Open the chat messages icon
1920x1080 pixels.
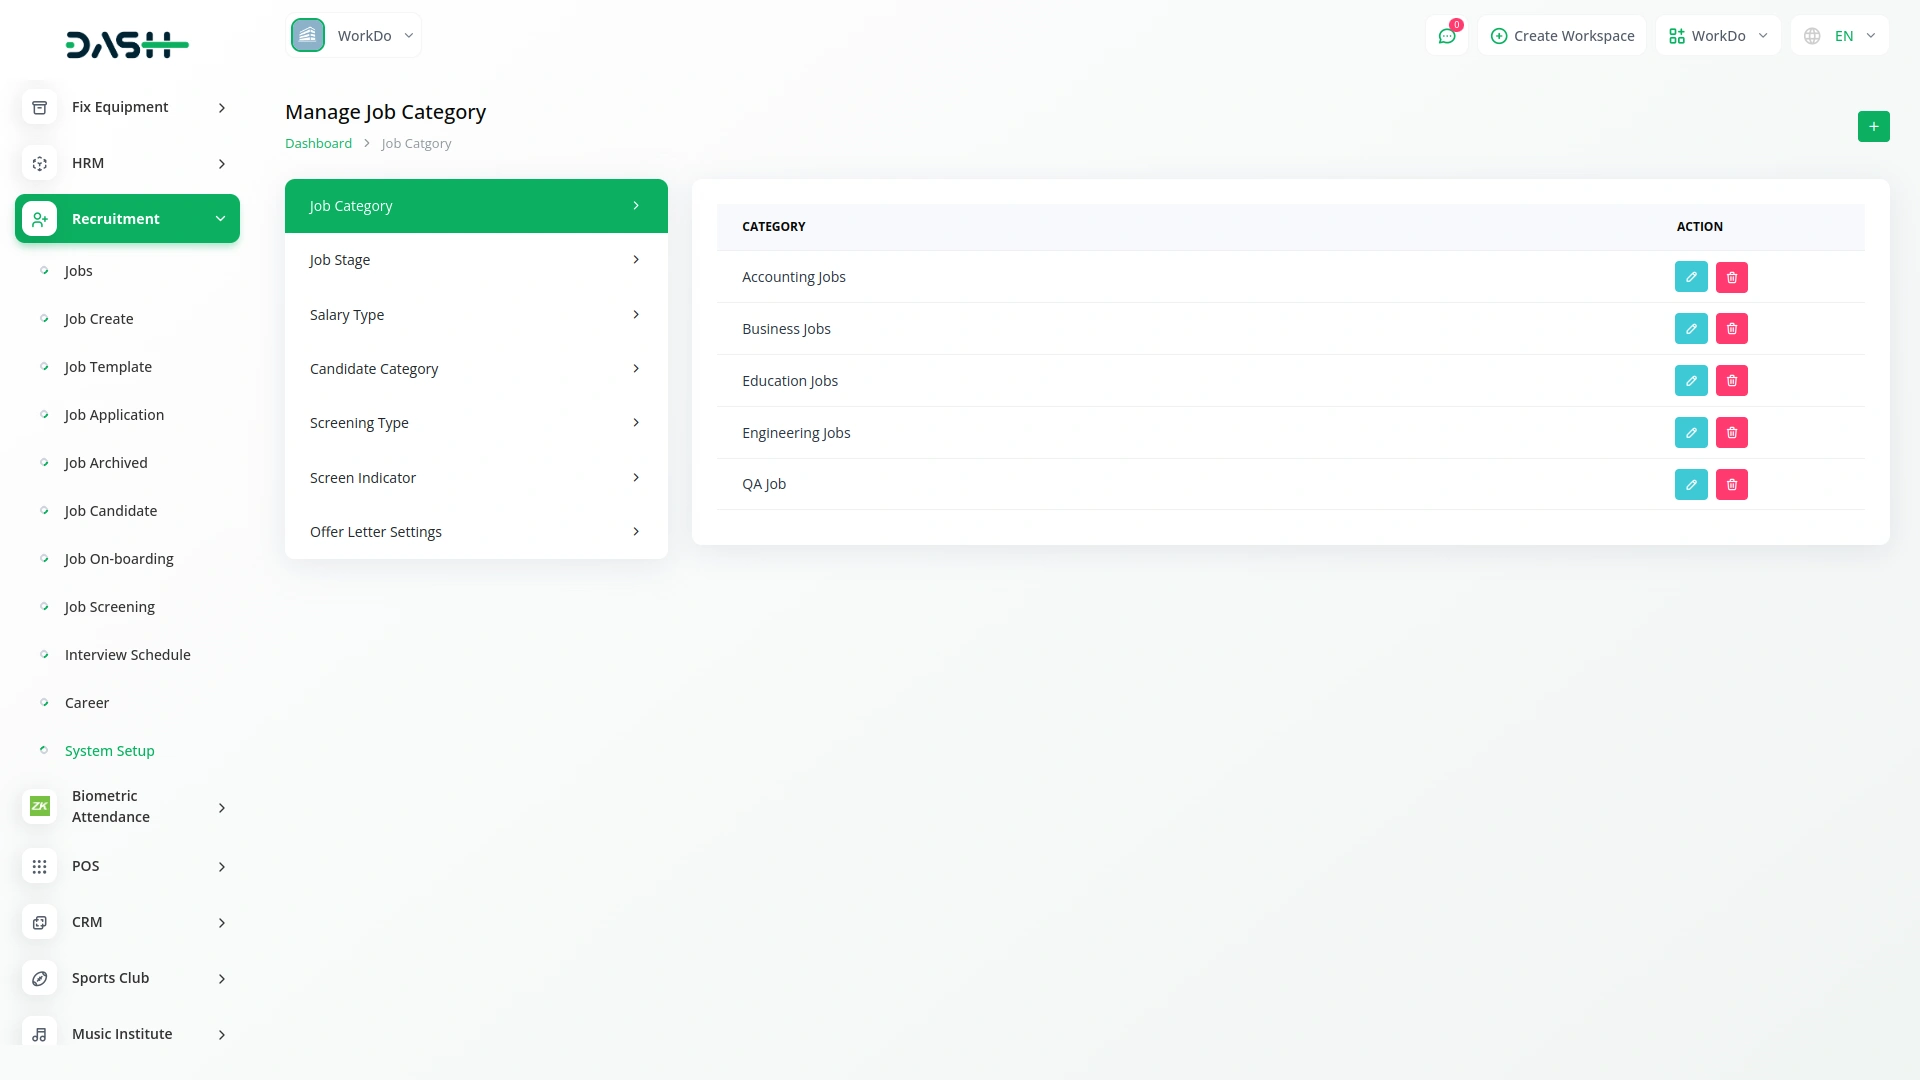point(1447,36)
